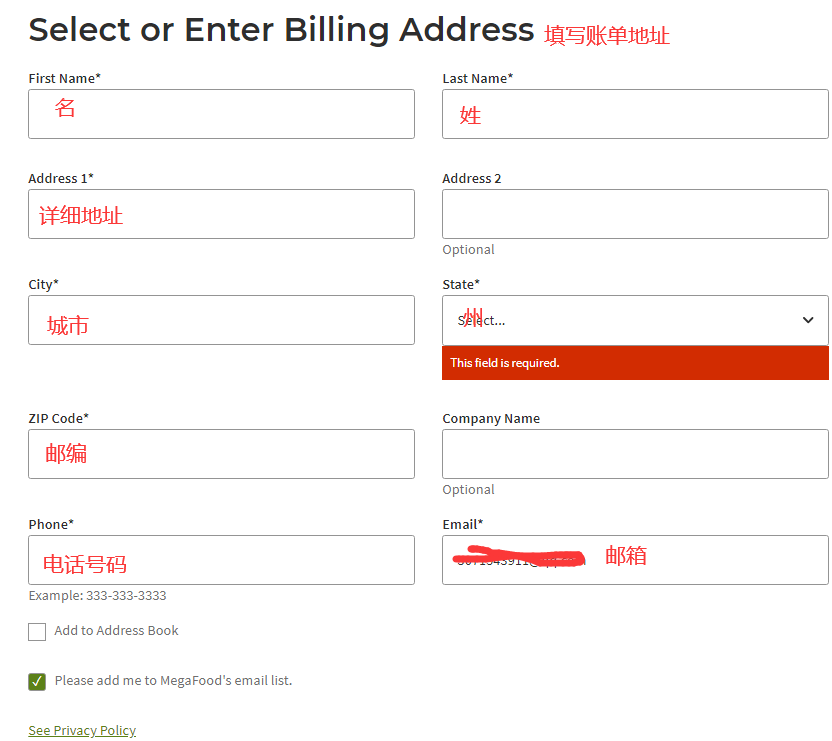Click the 'Add to Address Book' label text
The image size is (832, 741).
116,631
